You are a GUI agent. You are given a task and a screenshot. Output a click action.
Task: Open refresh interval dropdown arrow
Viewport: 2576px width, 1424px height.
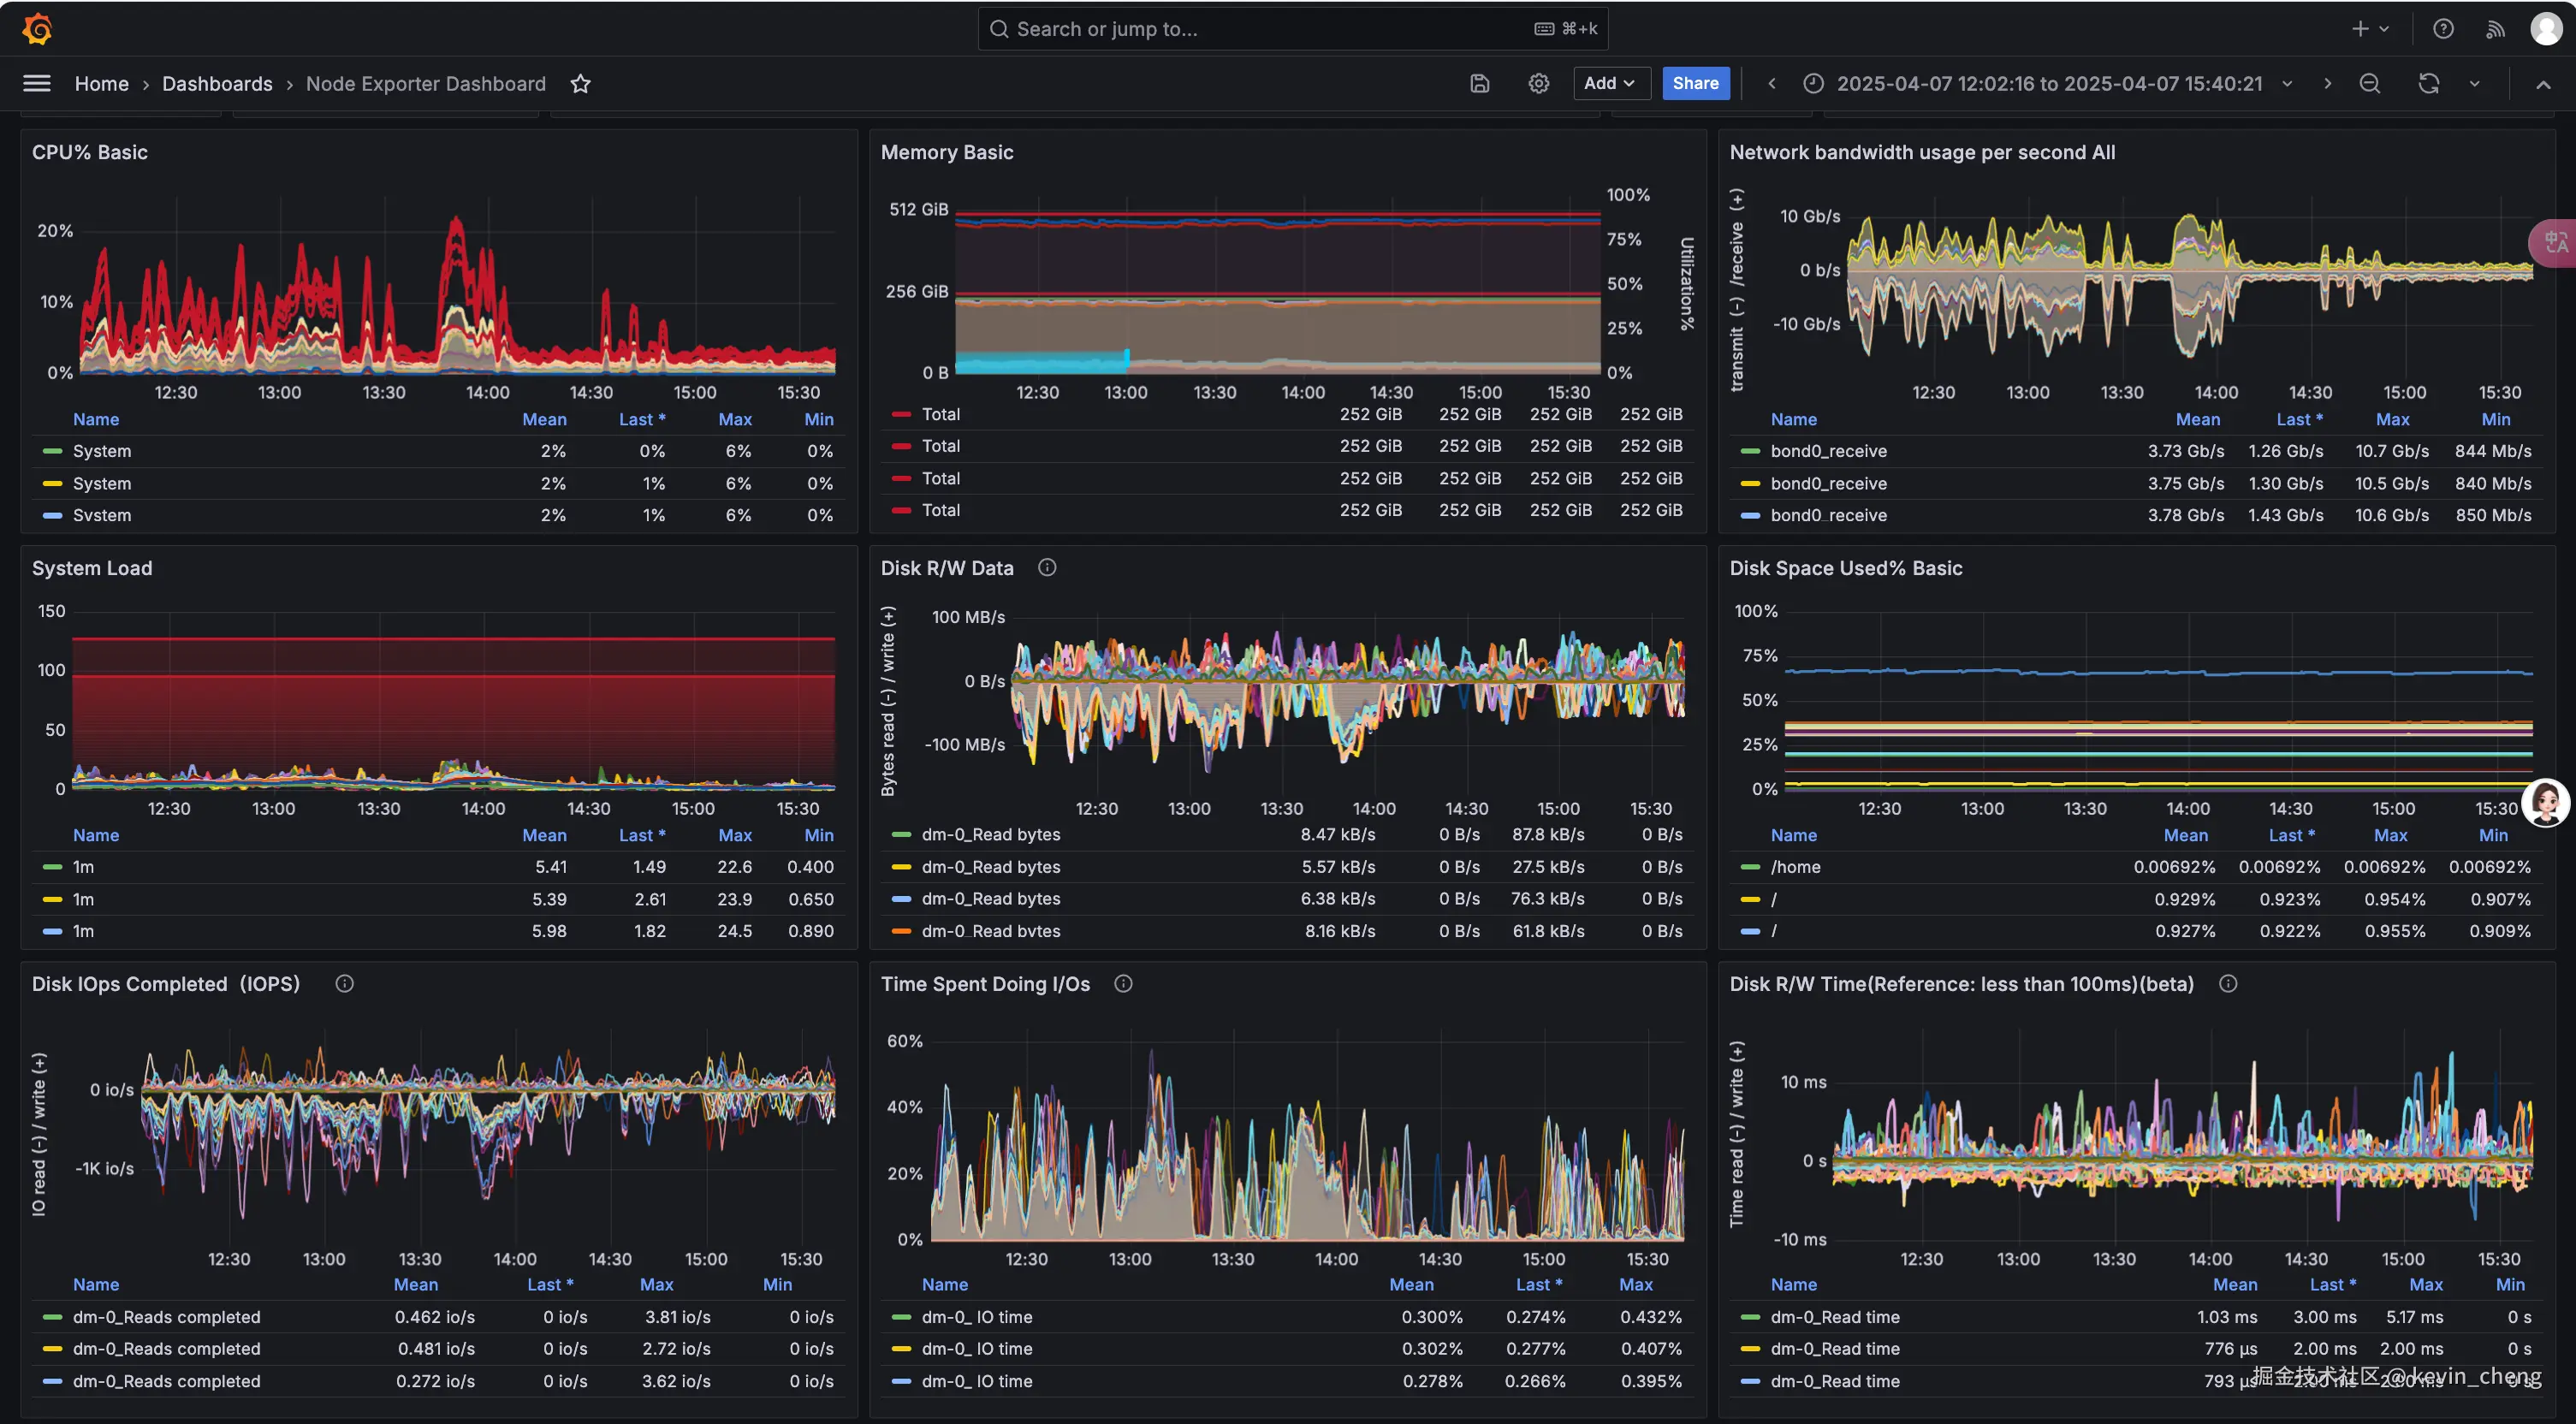[x=2474, y=84]
